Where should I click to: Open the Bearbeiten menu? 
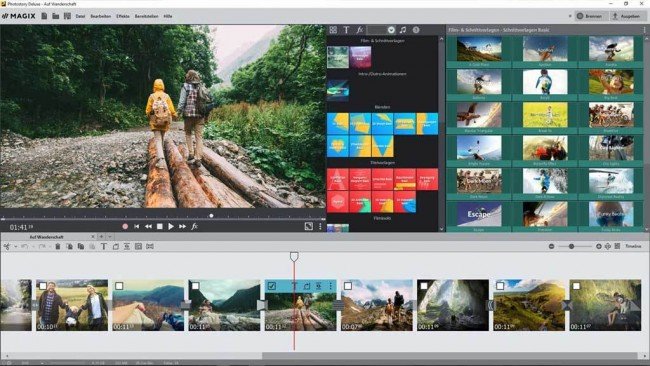pos(101,16)
